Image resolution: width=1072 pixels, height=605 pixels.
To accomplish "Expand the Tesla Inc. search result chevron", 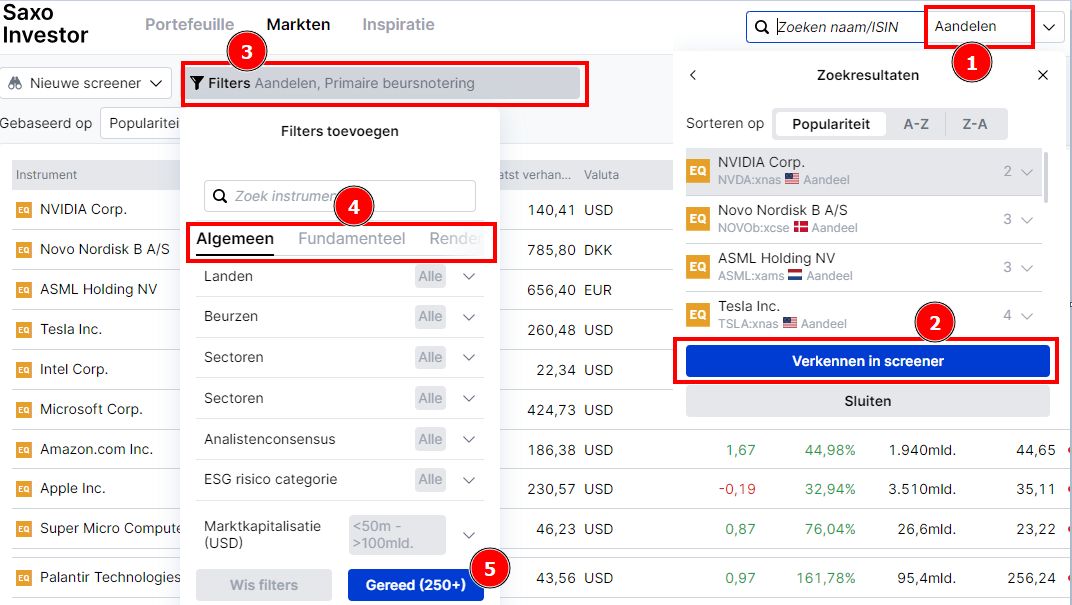I will click(x=1027, y=315).
